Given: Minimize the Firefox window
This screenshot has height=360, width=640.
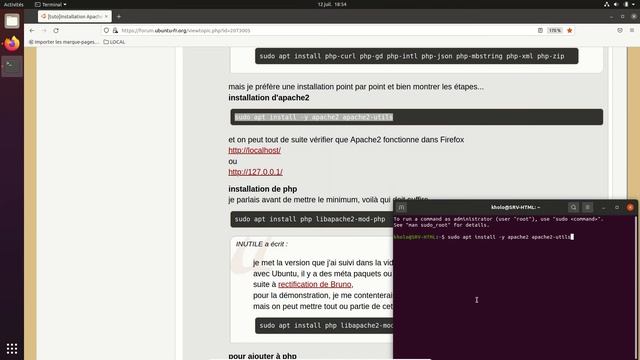Looking at the screenshot, I should coord(611,16).
